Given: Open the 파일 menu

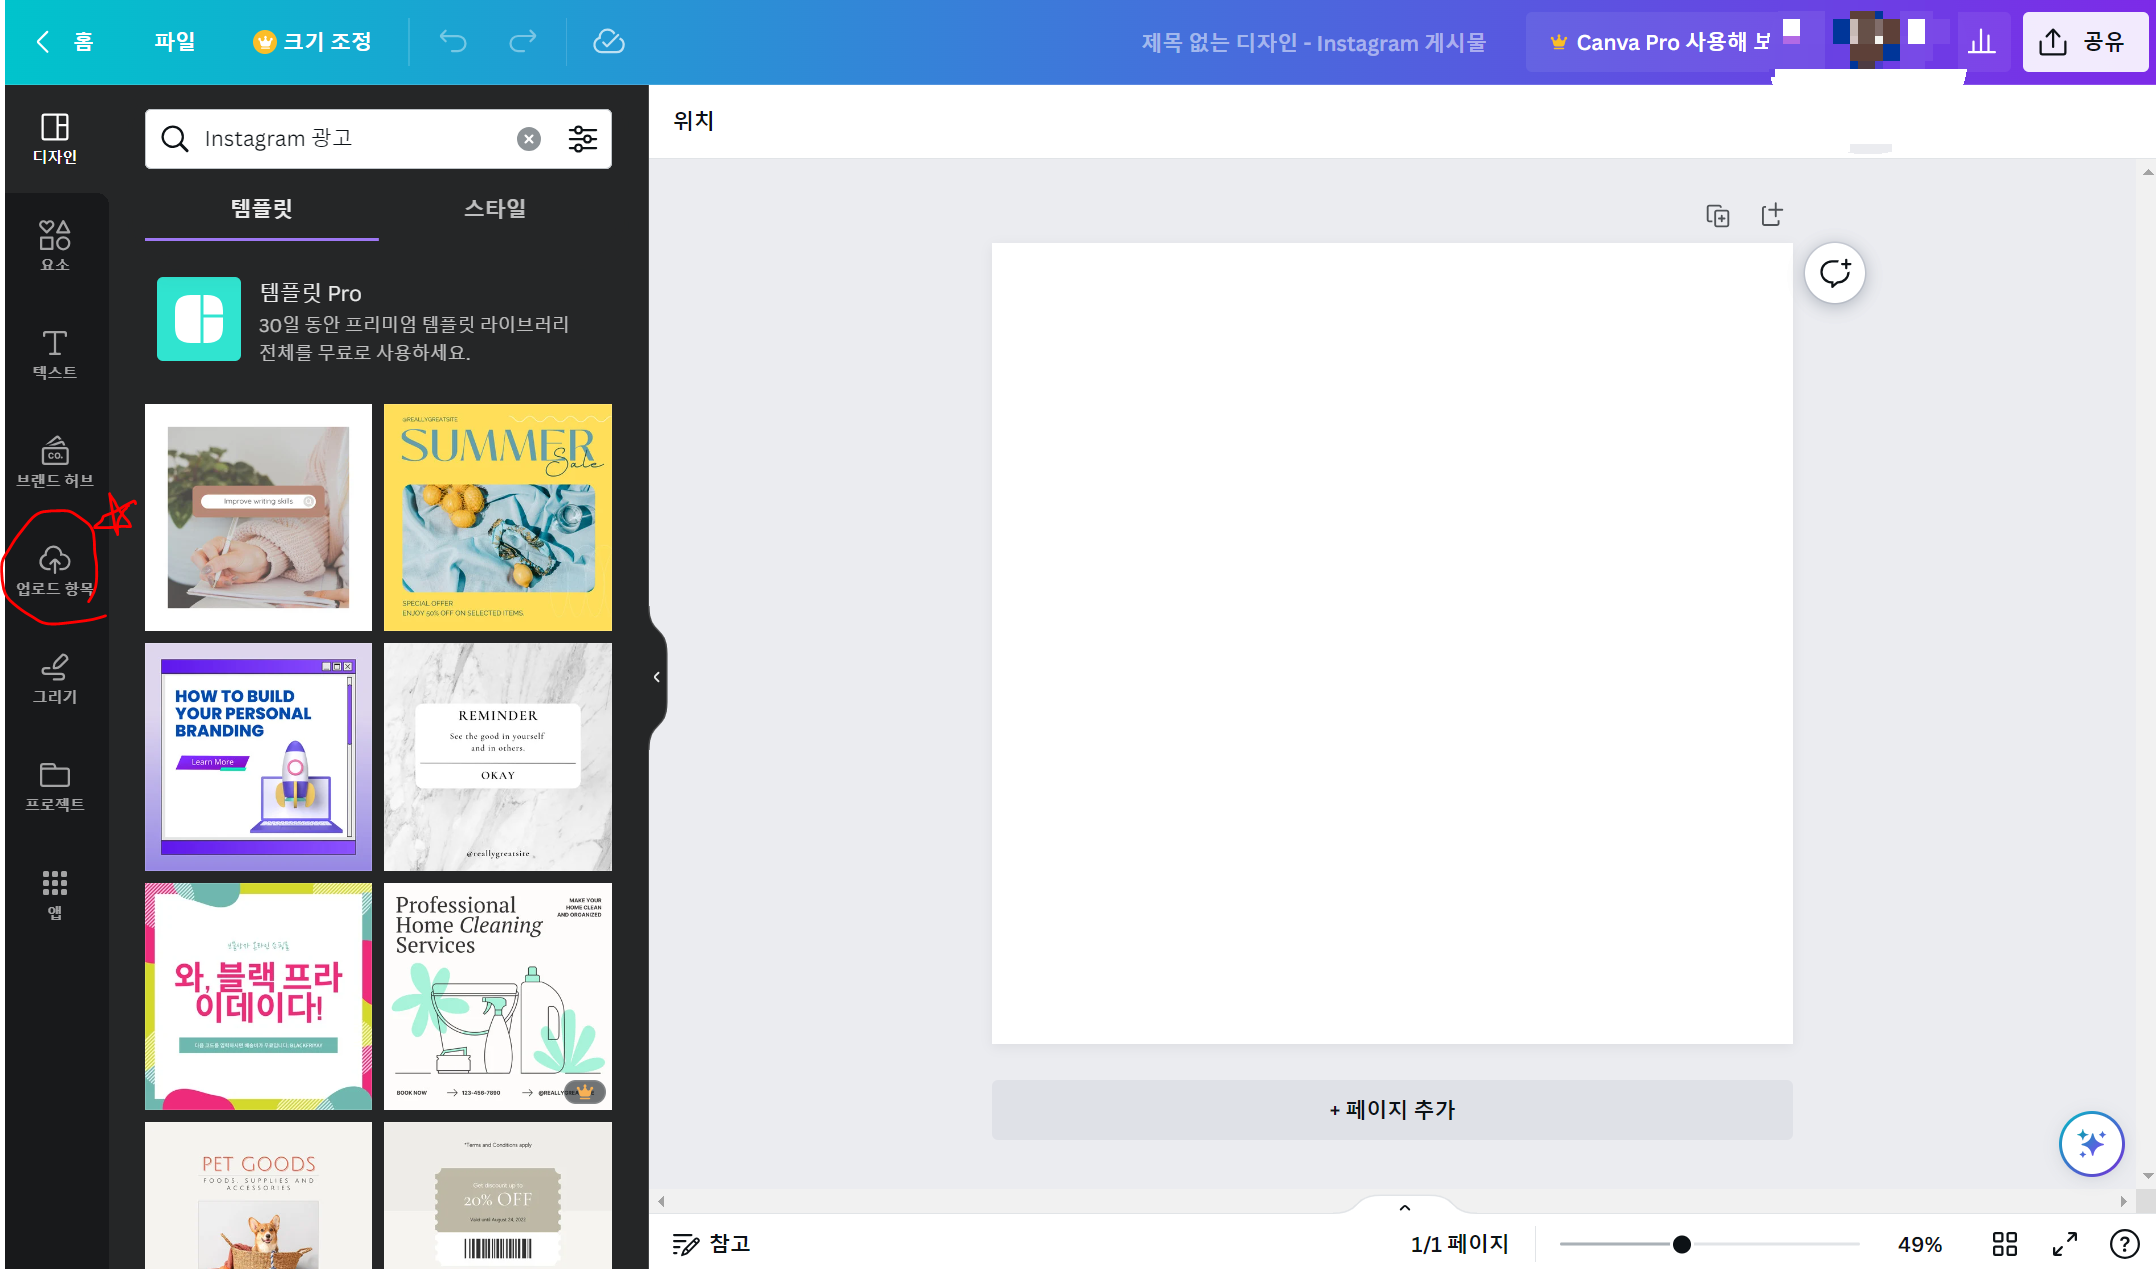Looking at the screenshot, I should point(175,41).
